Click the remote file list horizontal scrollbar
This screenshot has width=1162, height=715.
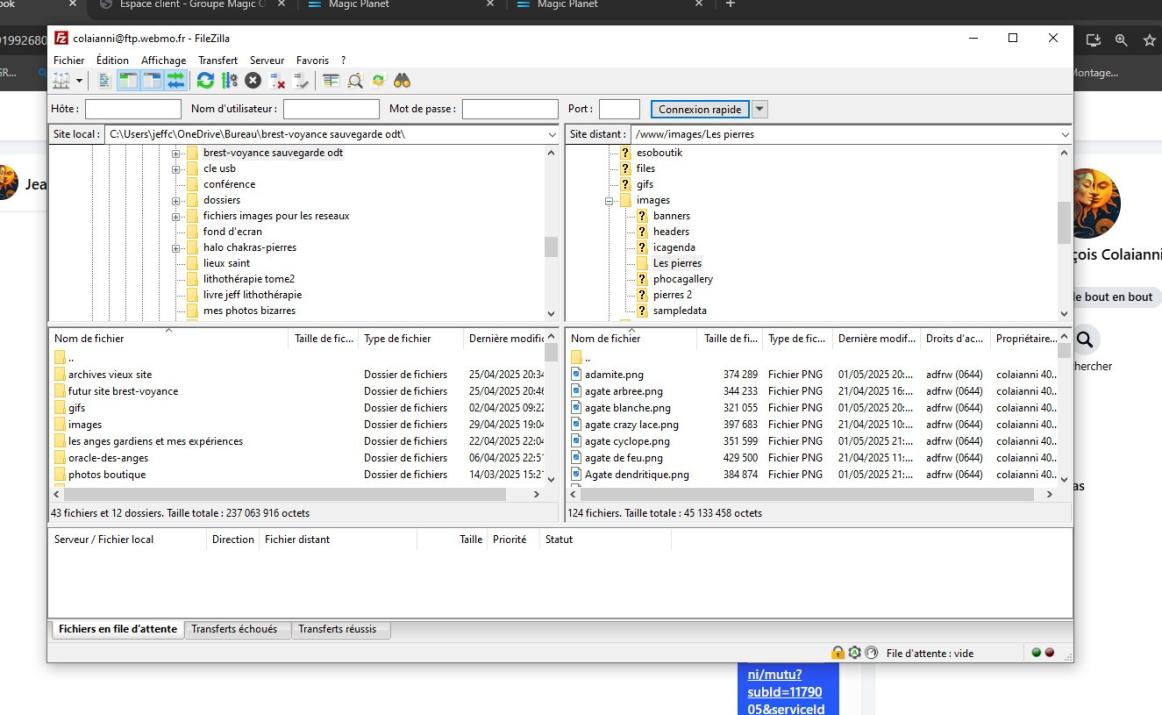coord(808,494)
